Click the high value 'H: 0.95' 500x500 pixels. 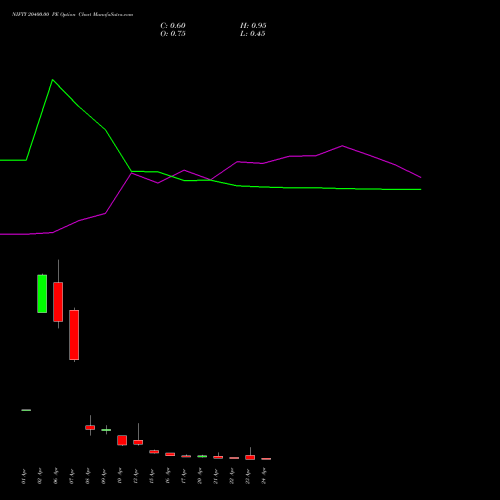(x=253, y=26)
